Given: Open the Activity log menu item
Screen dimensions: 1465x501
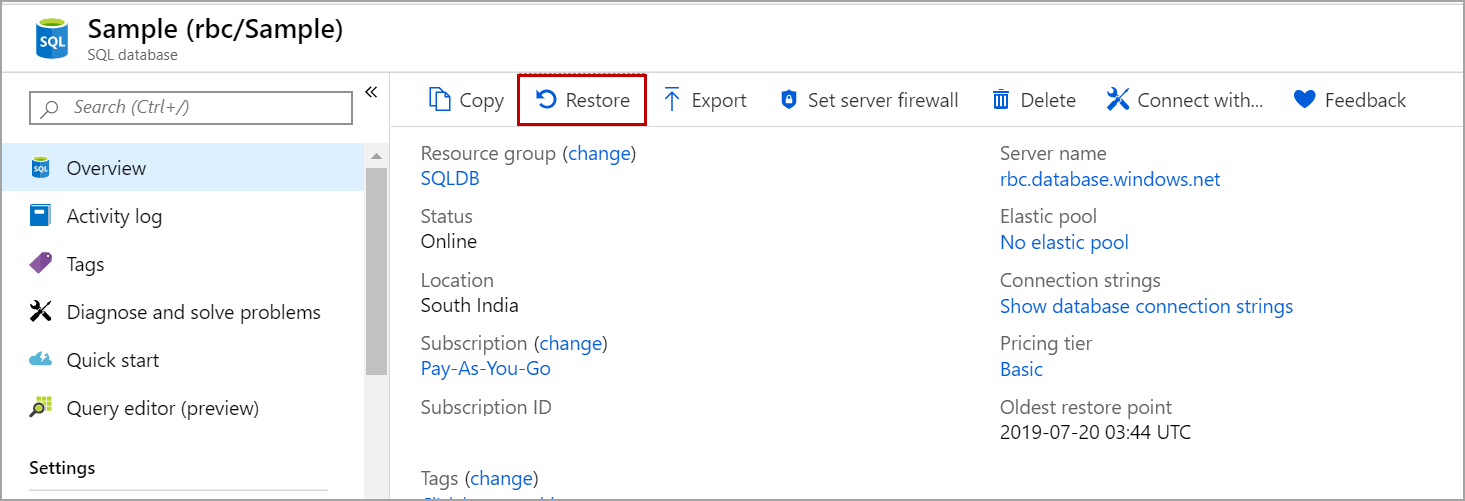Looking at the screenshot, I should 114,216.
